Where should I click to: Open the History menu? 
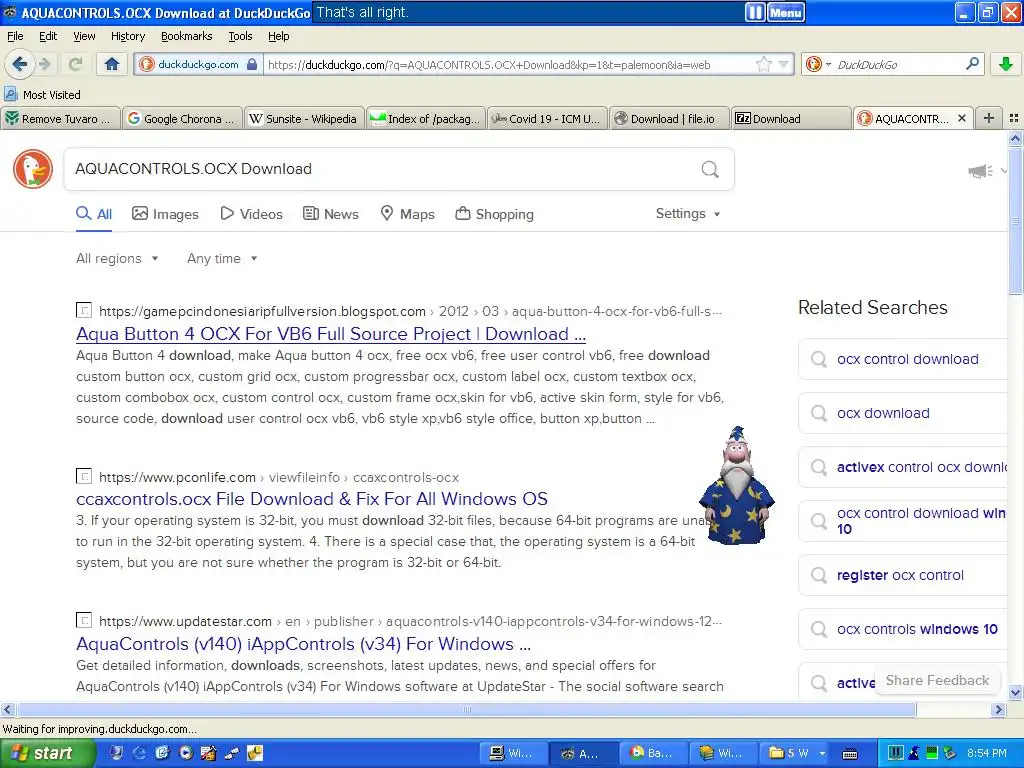click(127, 36)
